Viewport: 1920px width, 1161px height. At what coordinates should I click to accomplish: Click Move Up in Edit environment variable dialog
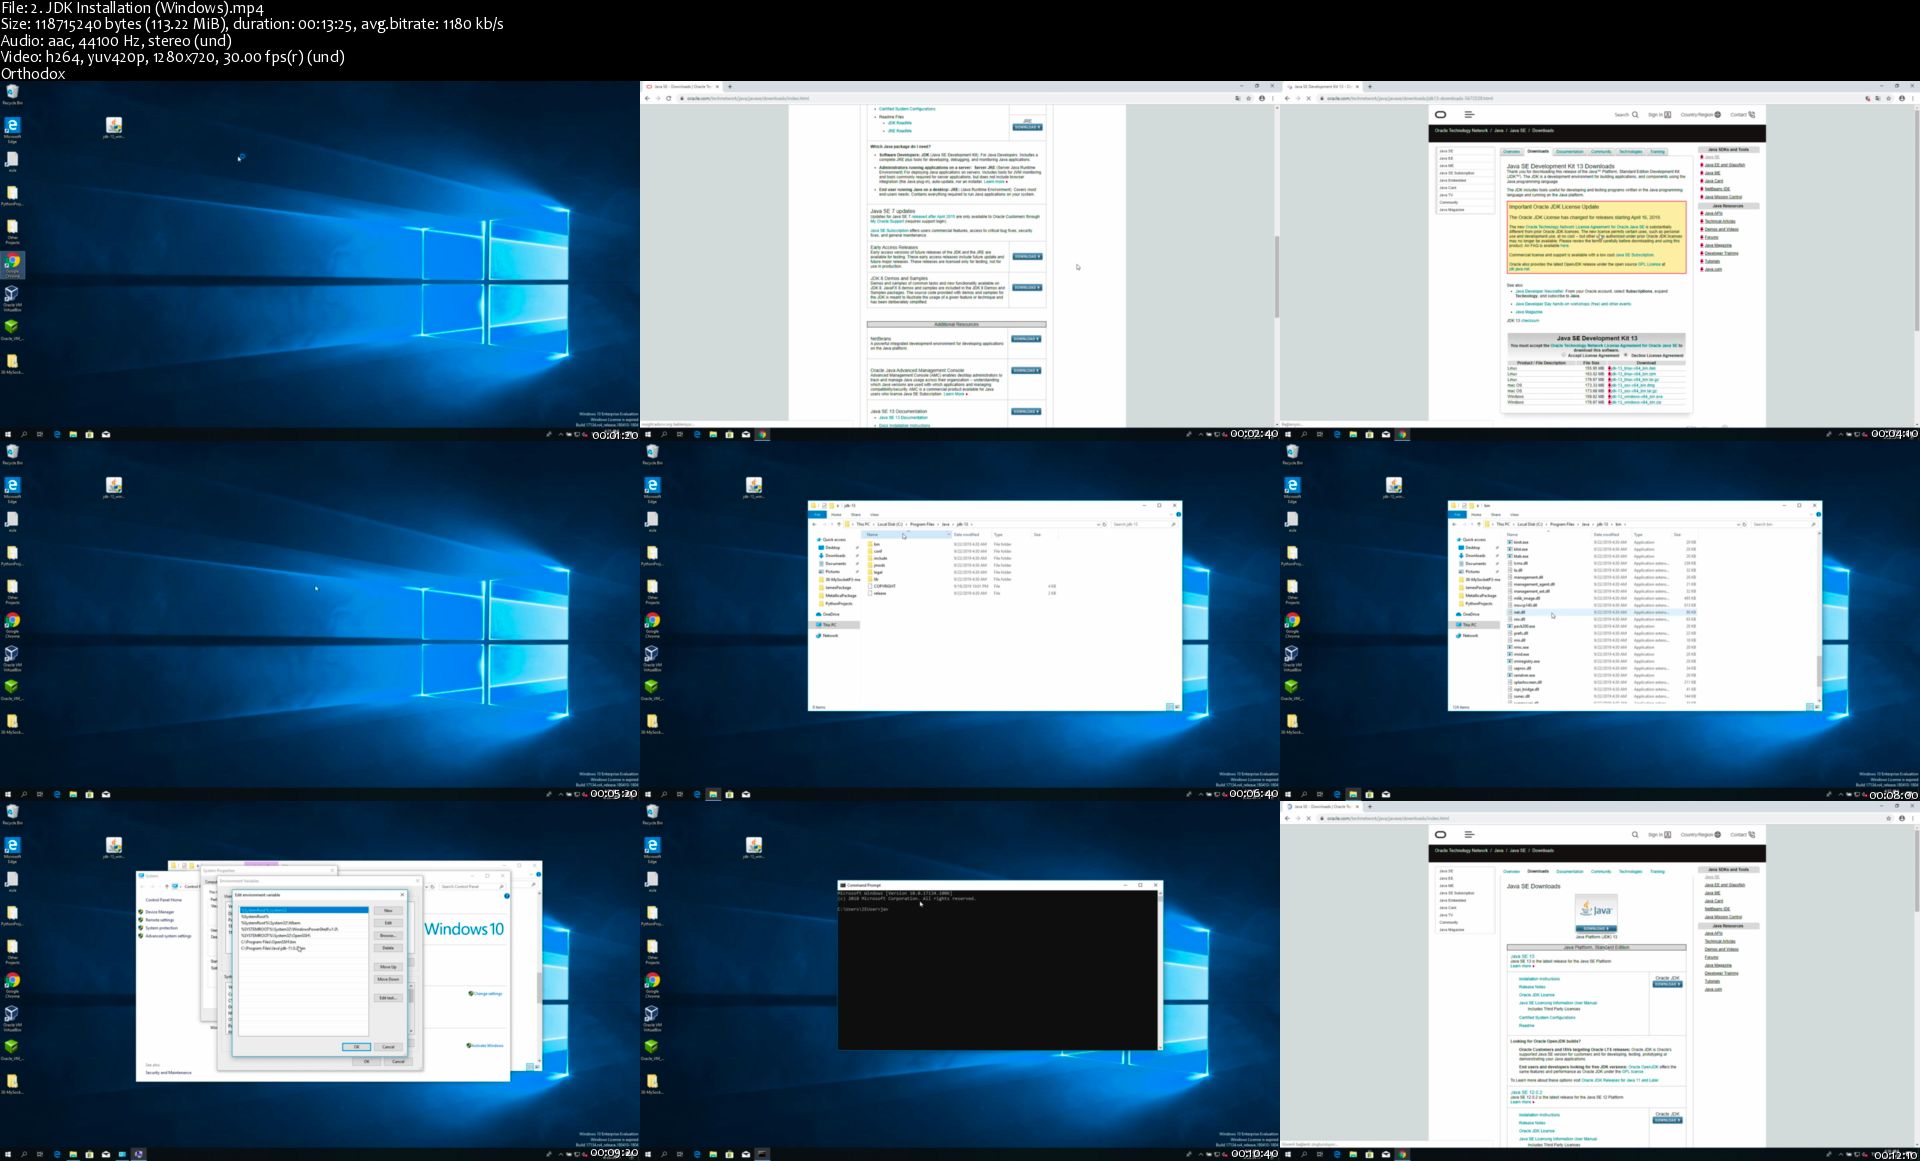point(388,967)
